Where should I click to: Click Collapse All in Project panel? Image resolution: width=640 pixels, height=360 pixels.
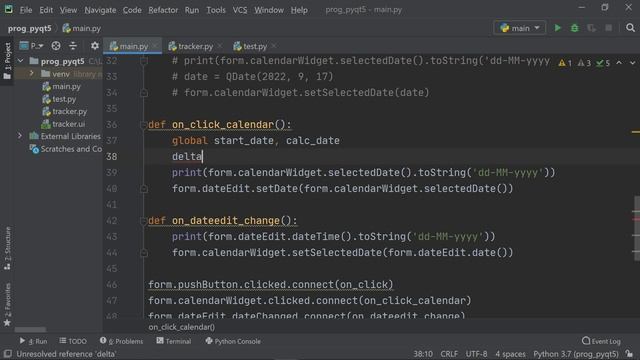[x=73, y=46]
